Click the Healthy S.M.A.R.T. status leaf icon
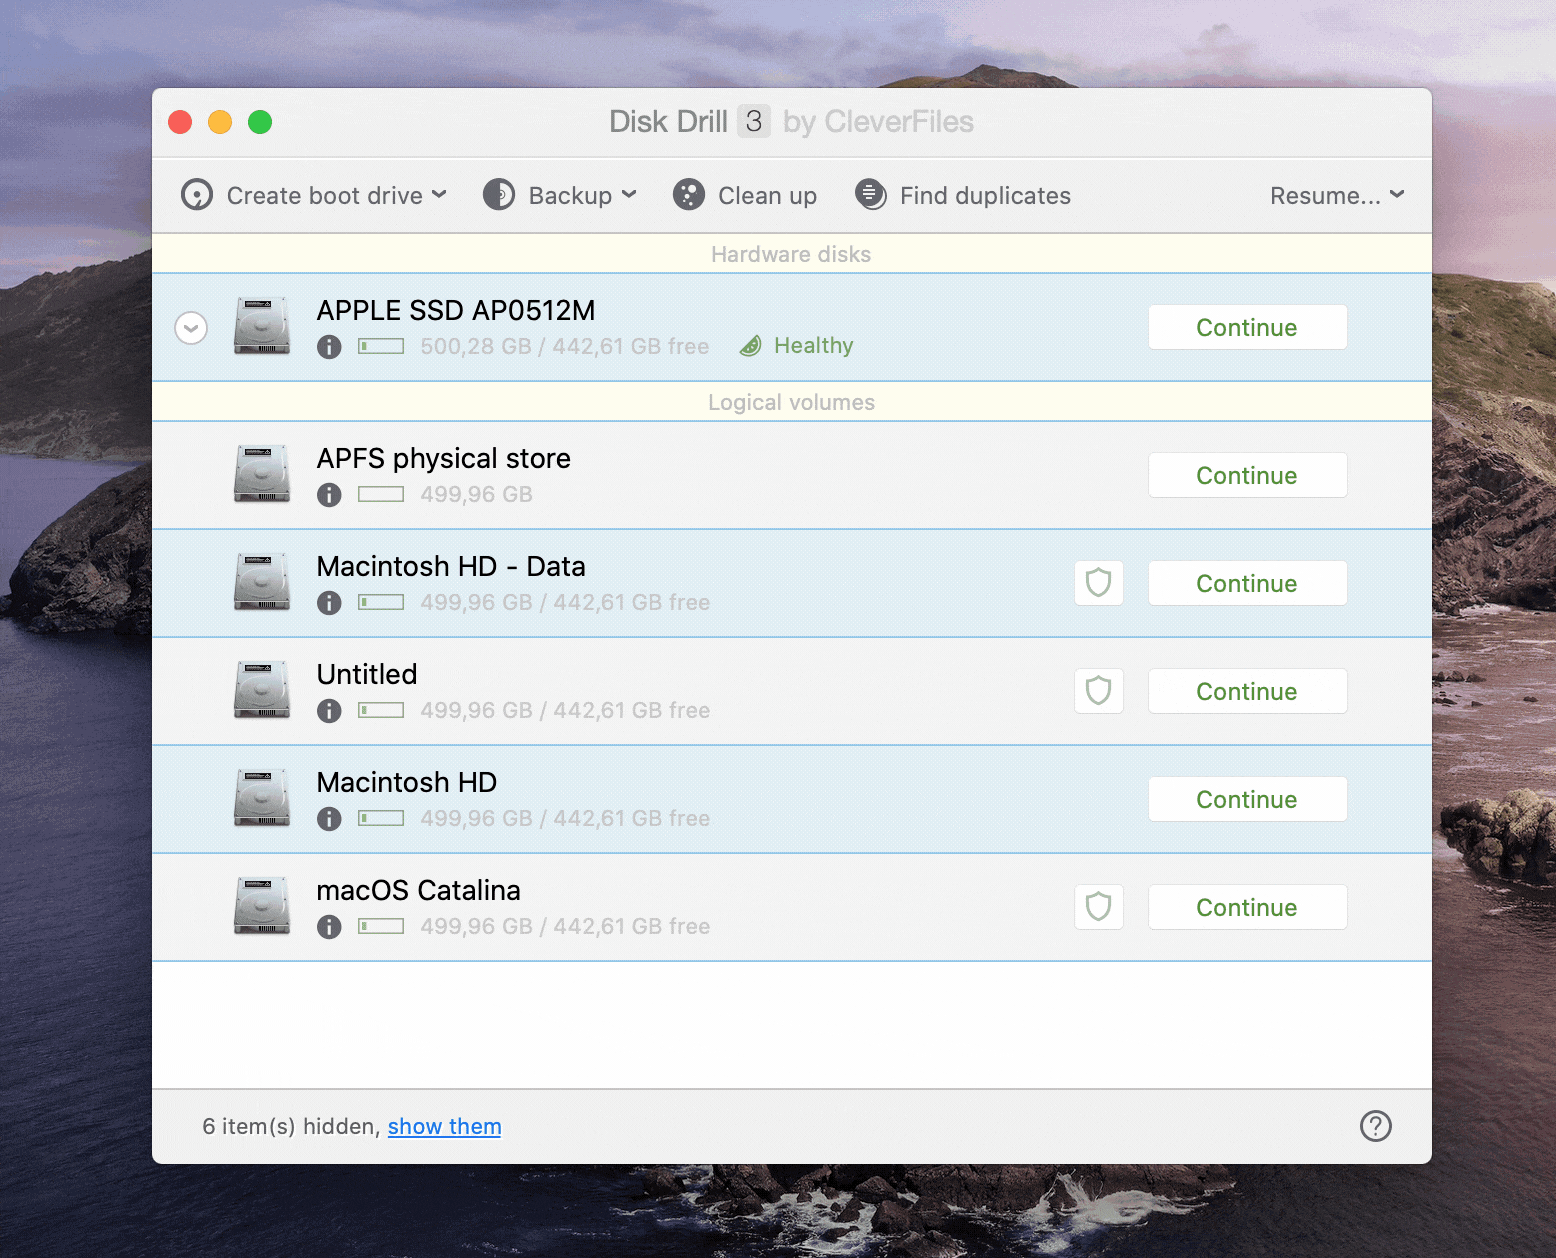The width and height of the screenshot is (1556, 1258). (751, 346)
